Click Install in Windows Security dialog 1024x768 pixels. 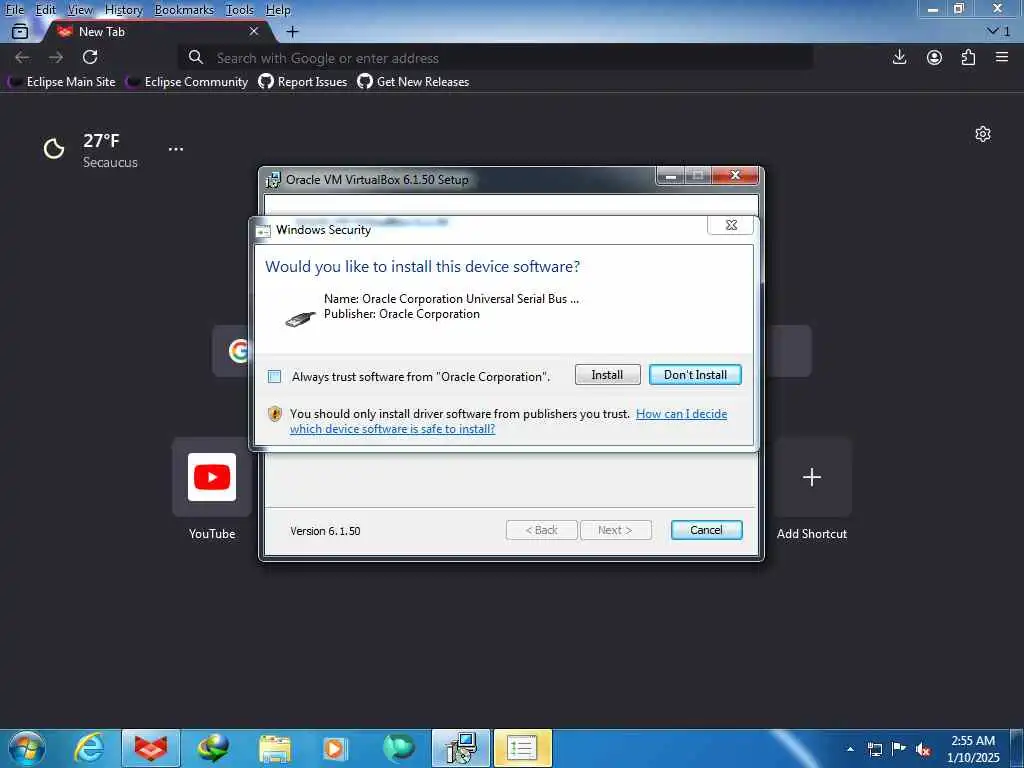(607, 375)
